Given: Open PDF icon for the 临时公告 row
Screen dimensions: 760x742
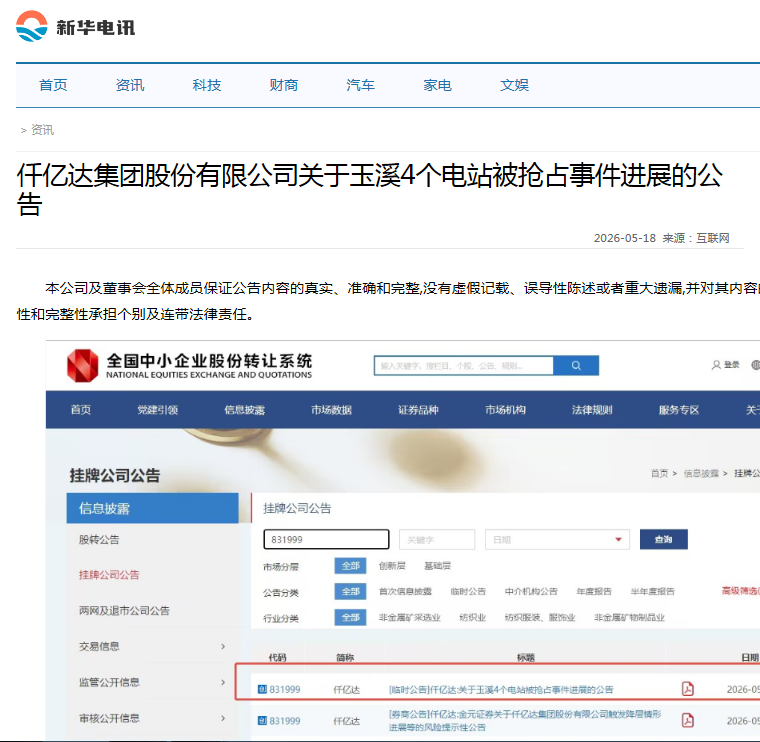Looking at the screenshot, I should click(x=688, y=689).
